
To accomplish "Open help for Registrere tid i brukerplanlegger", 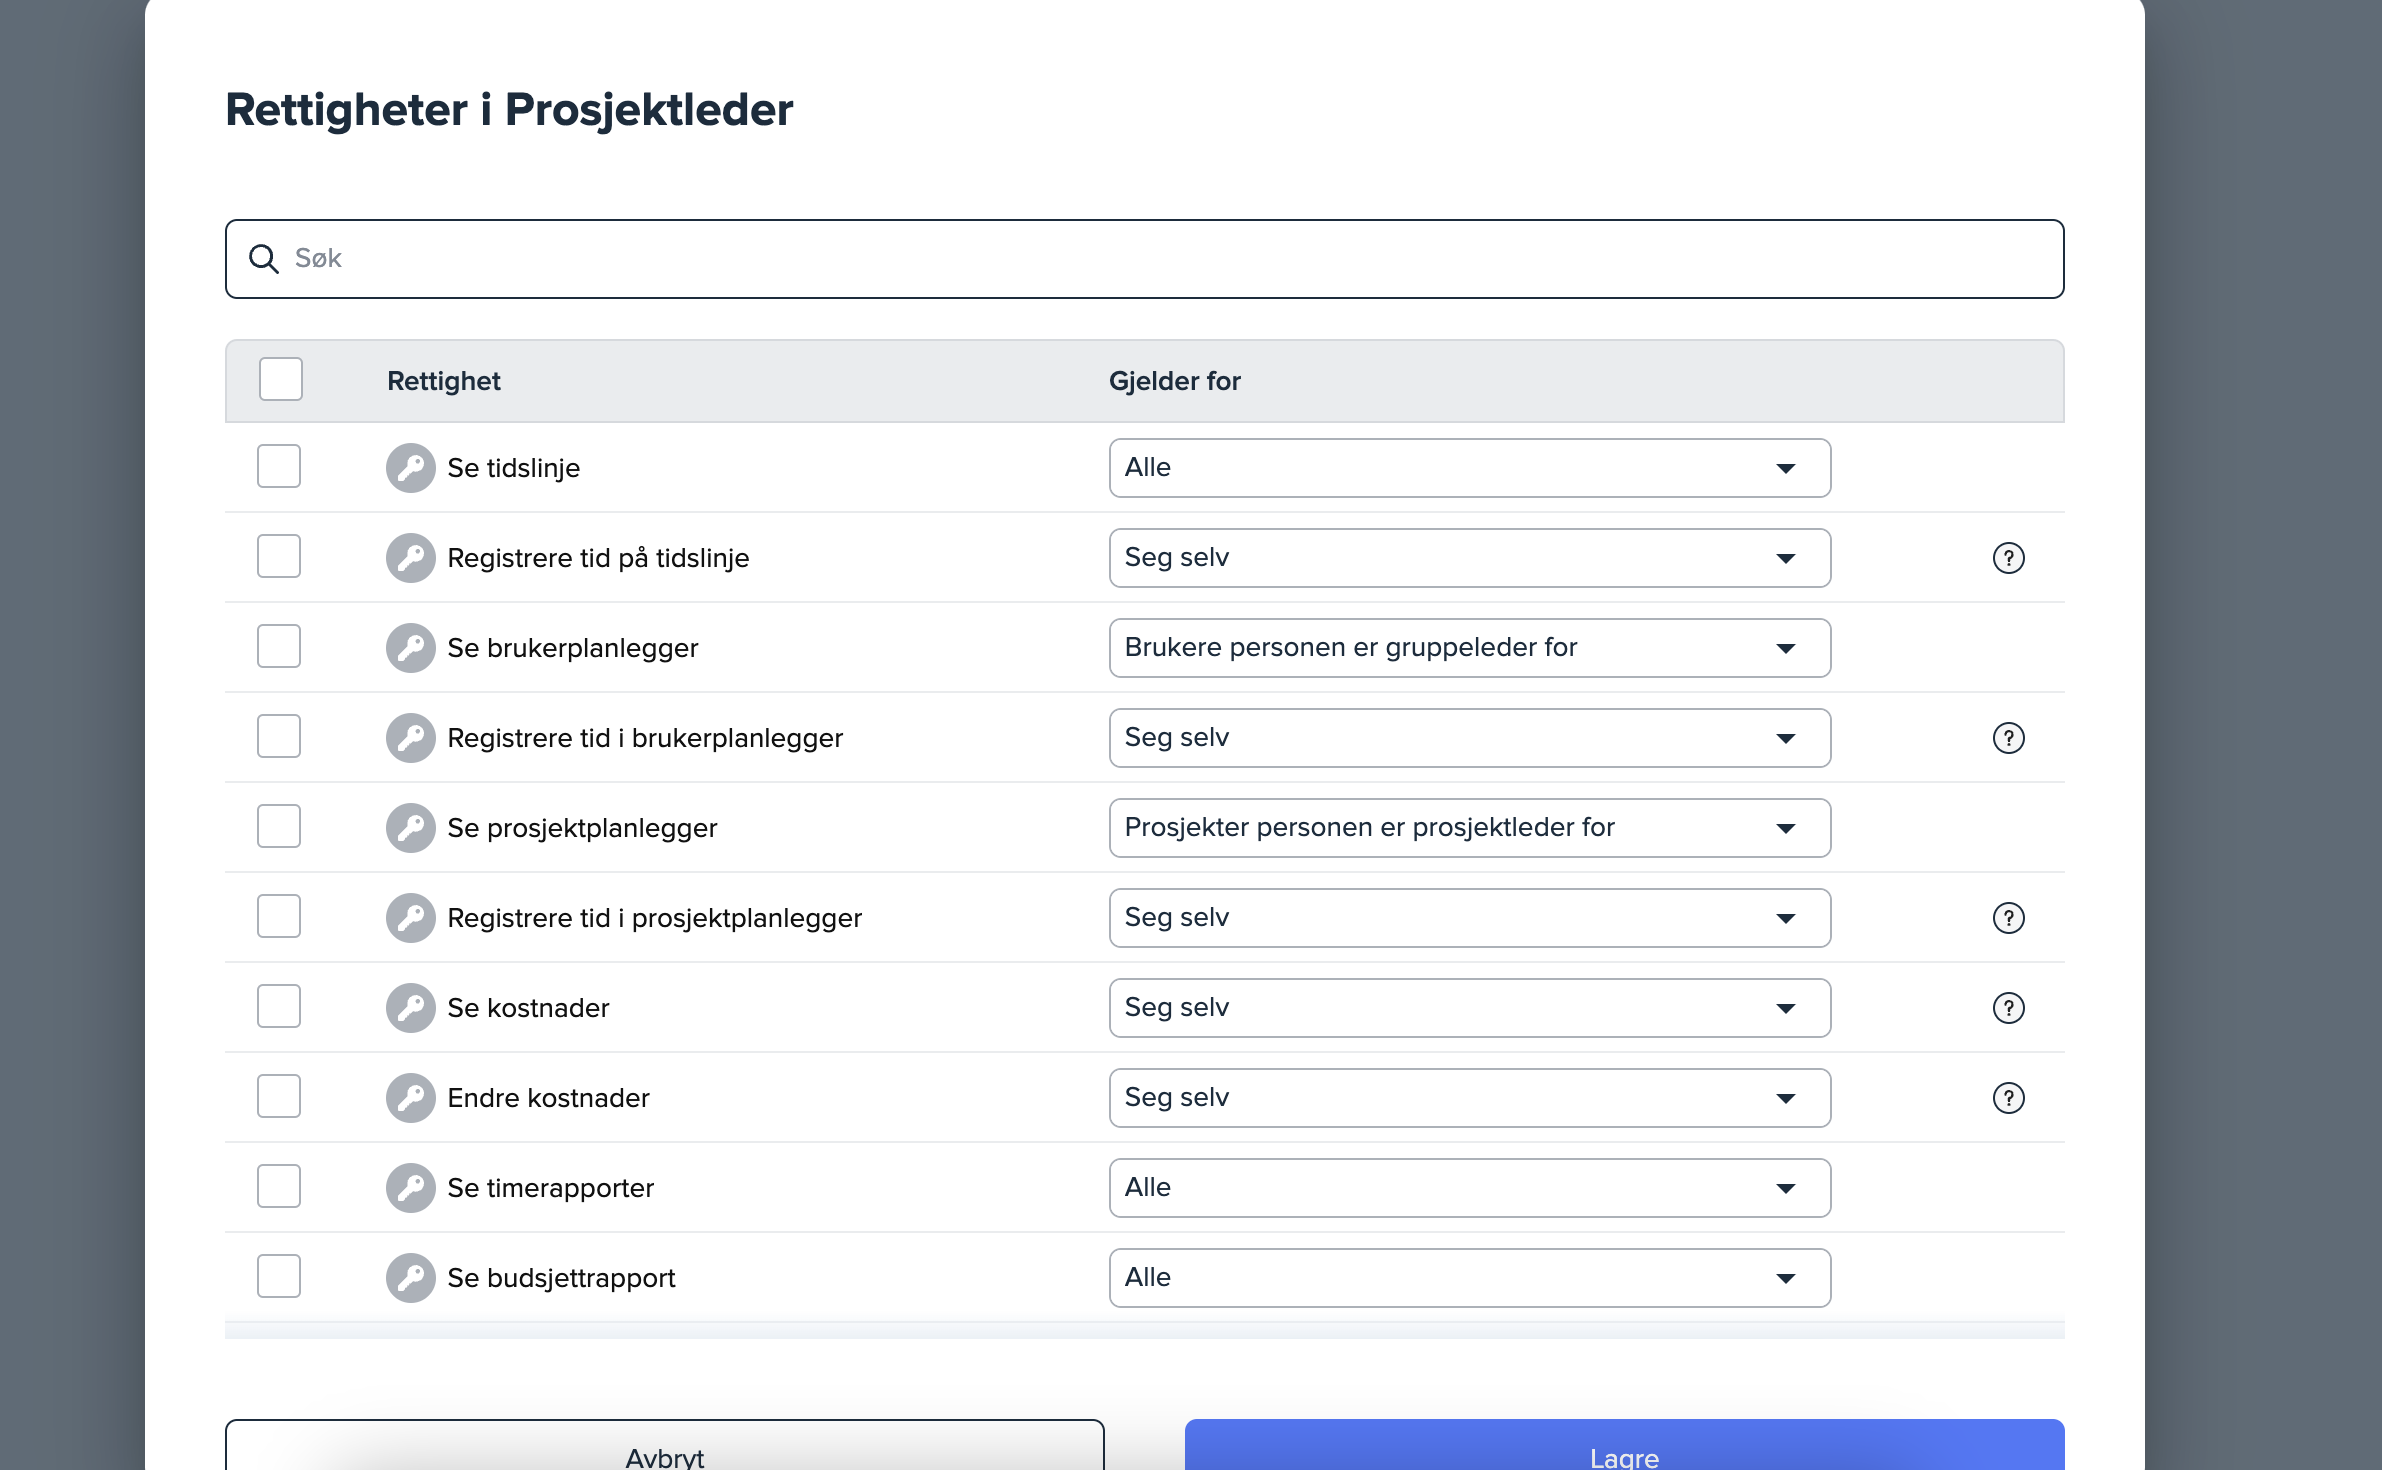I will coord(2008,738).
